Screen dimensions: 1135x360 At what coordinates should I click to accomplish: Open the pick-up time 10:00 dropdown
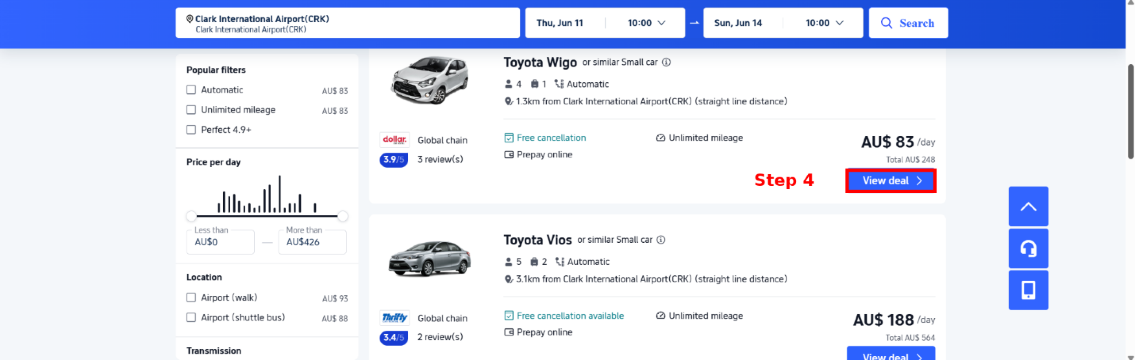(646, 23)
